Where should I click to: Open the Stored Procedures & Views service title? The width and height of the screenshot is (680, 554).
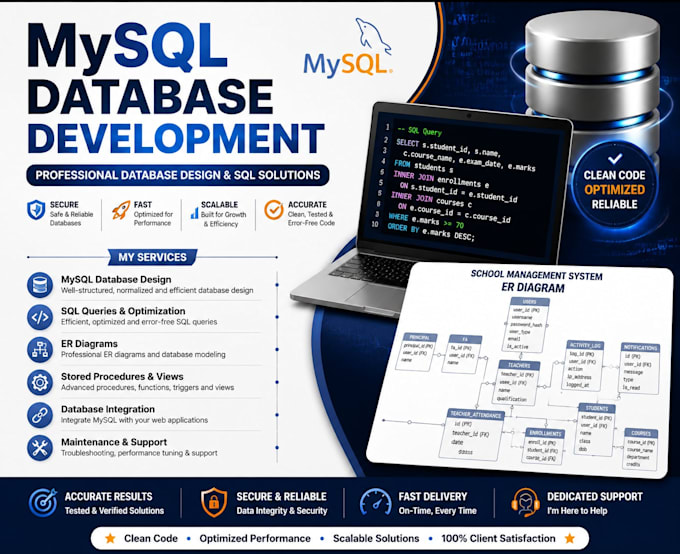122,377
